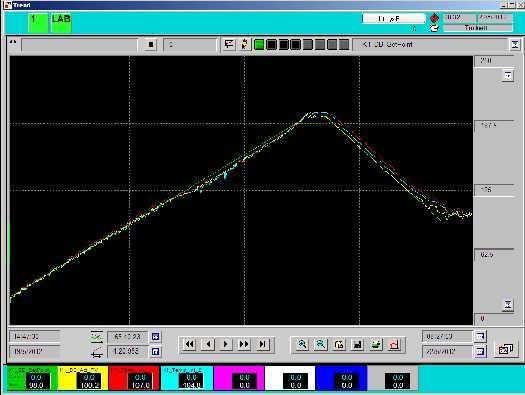Click the zoom out magnifier icon
Screen dimensions: 525x395
320,344
